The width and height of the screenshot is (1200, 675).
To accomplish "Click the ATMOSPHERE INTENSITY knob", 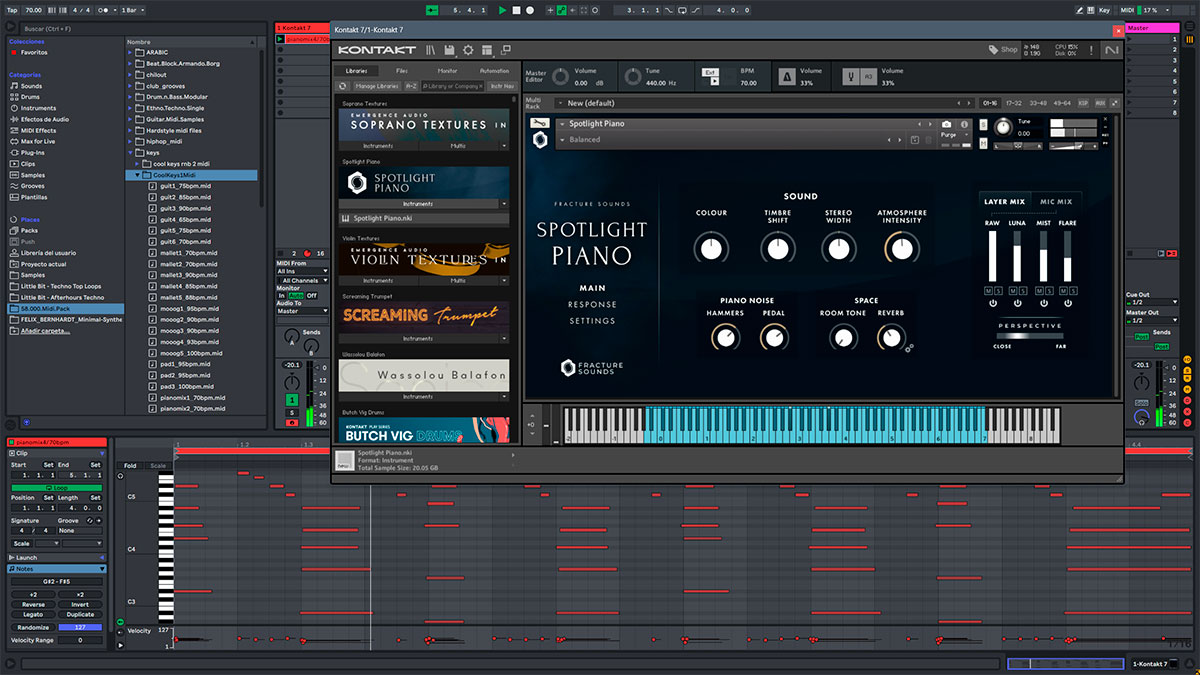I will [902, 247].
